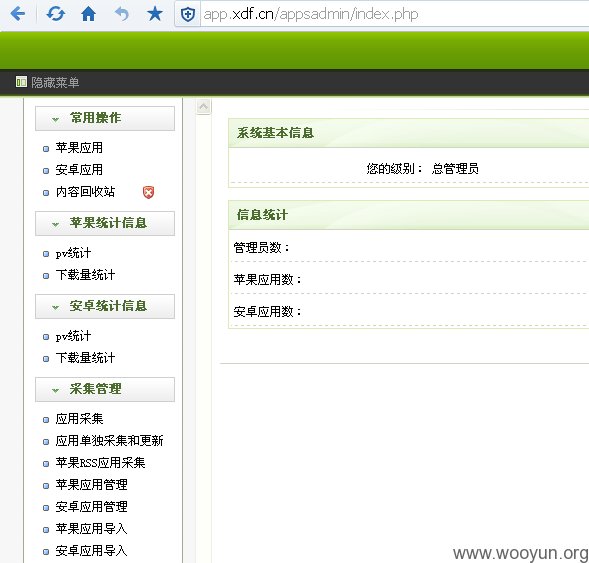
Task: Open 苹果应用 under 常用操作
Action: click(x=79, y=148)
